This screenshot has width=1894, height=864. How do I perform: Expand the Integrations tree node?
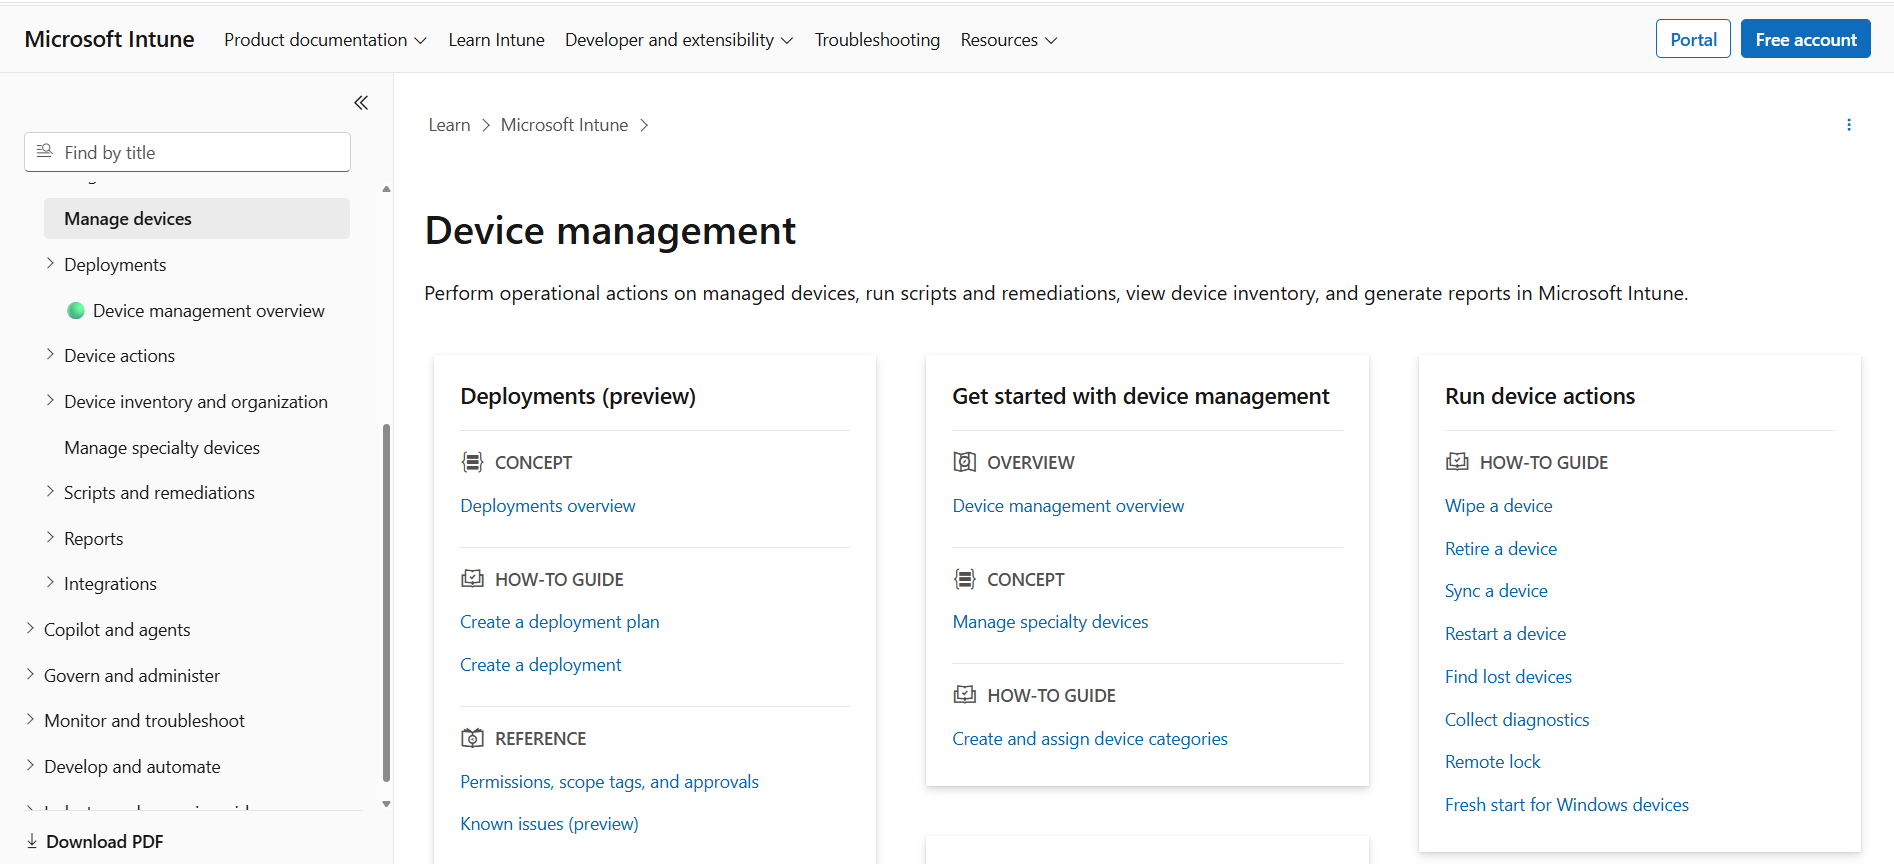pos(50,583)
